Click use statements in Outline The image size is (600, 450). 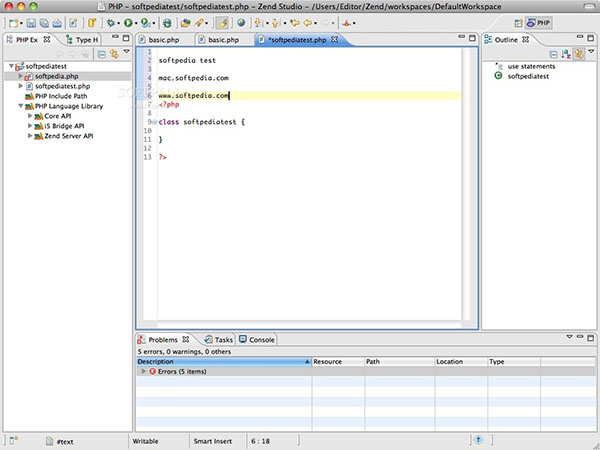tap(531, 66)
